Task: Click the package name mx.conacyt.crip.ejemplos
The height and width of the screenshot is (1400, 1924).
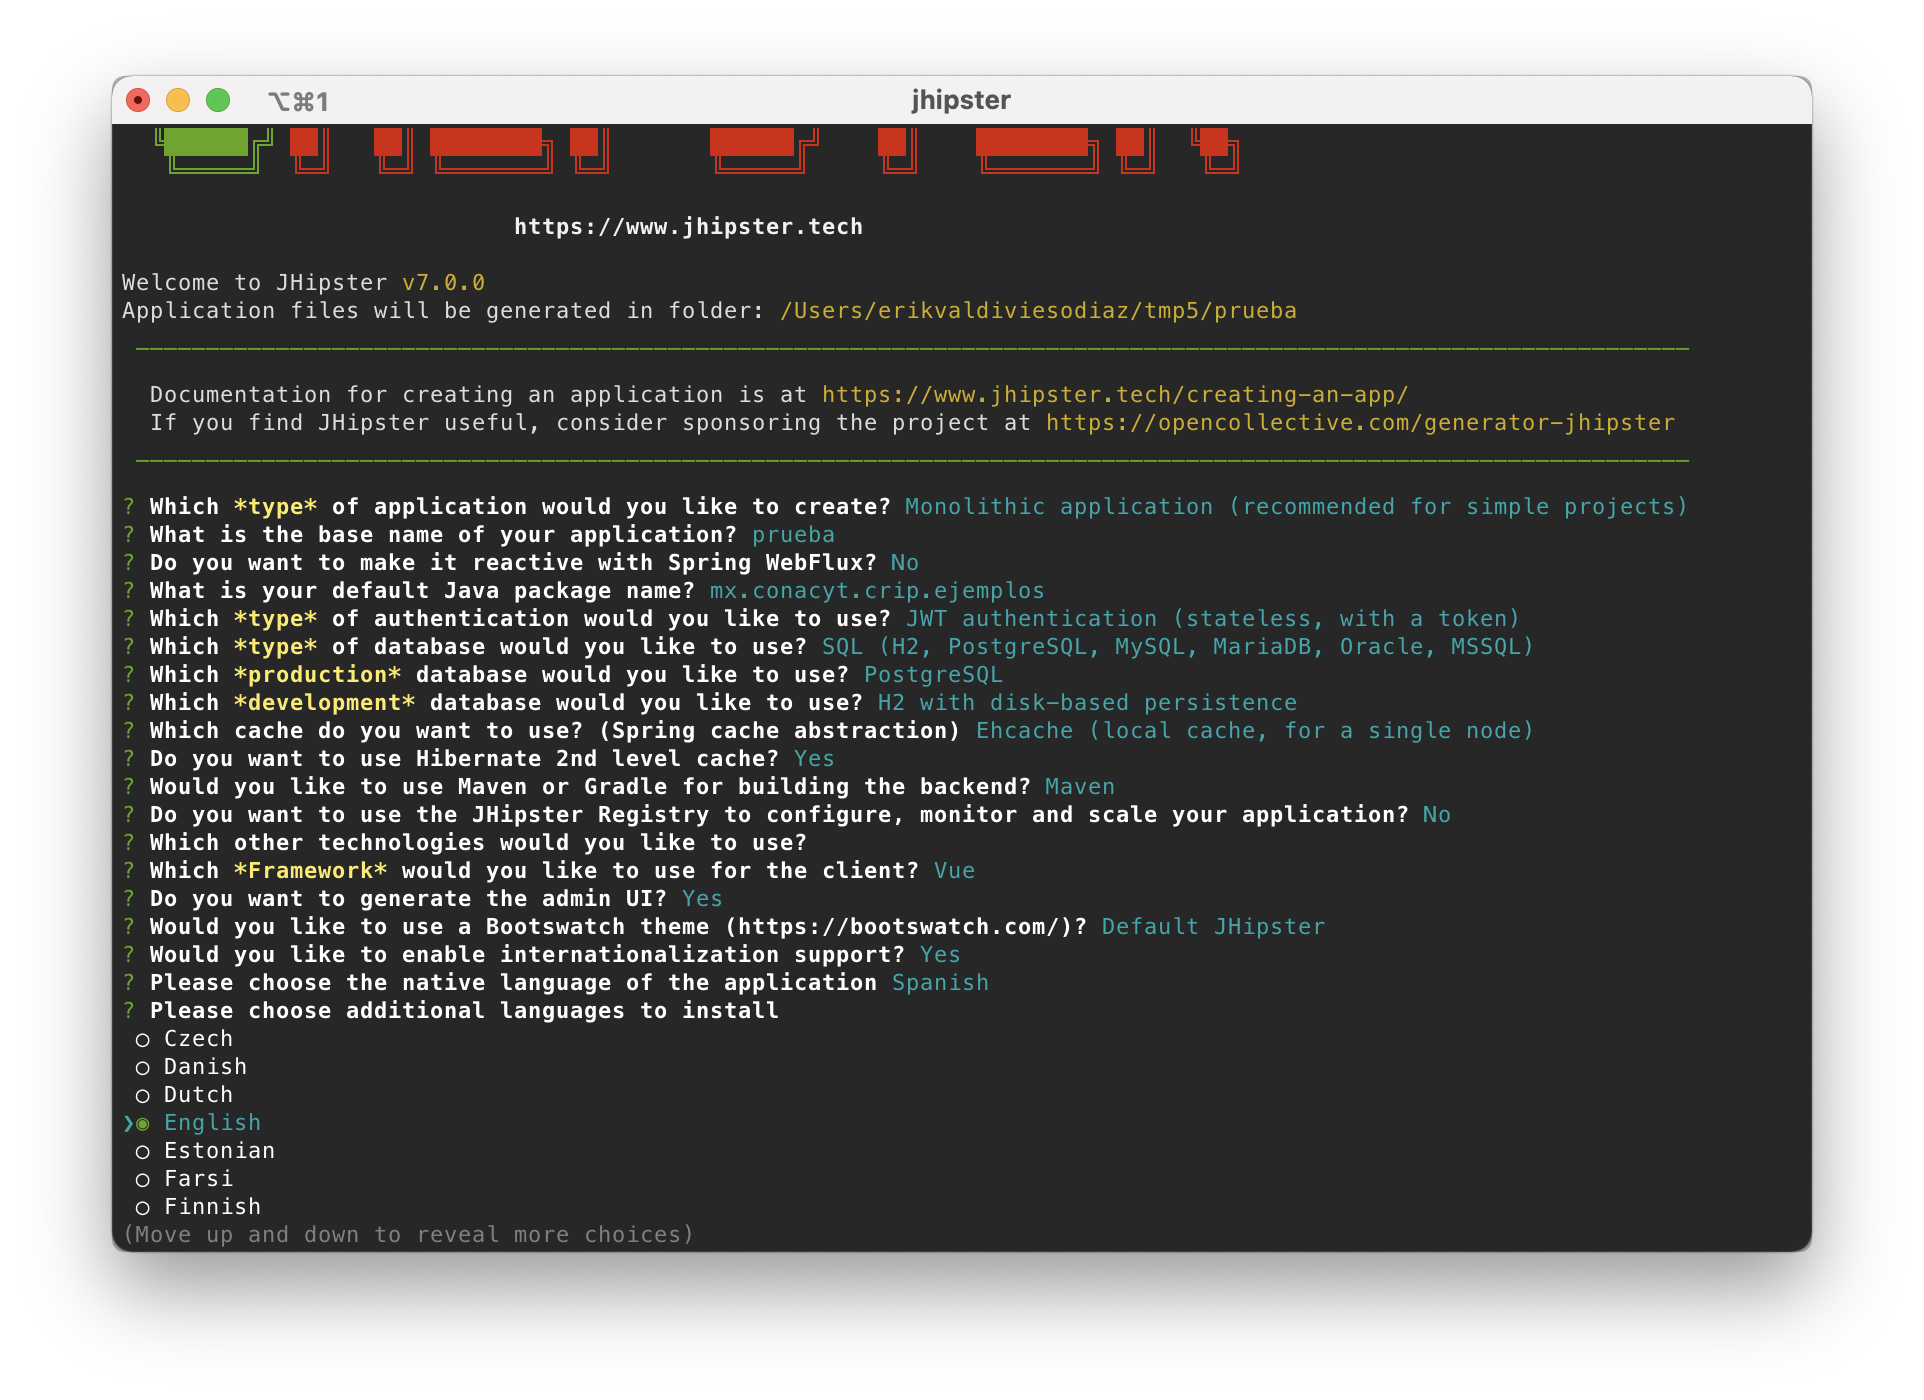Action: [877, 591]
